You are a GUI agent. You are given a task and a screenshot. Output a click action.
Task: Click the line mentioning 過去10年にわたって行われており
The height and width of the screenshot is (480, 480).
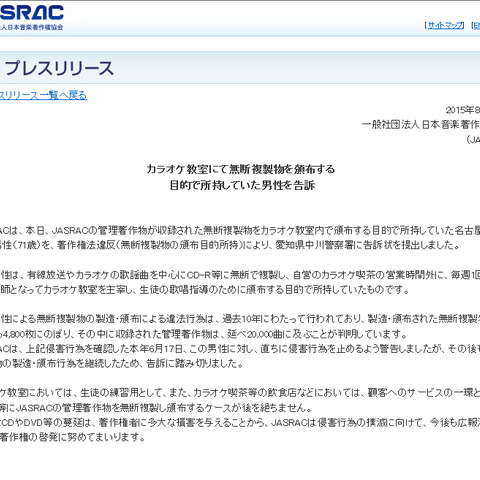click(240, 319)
